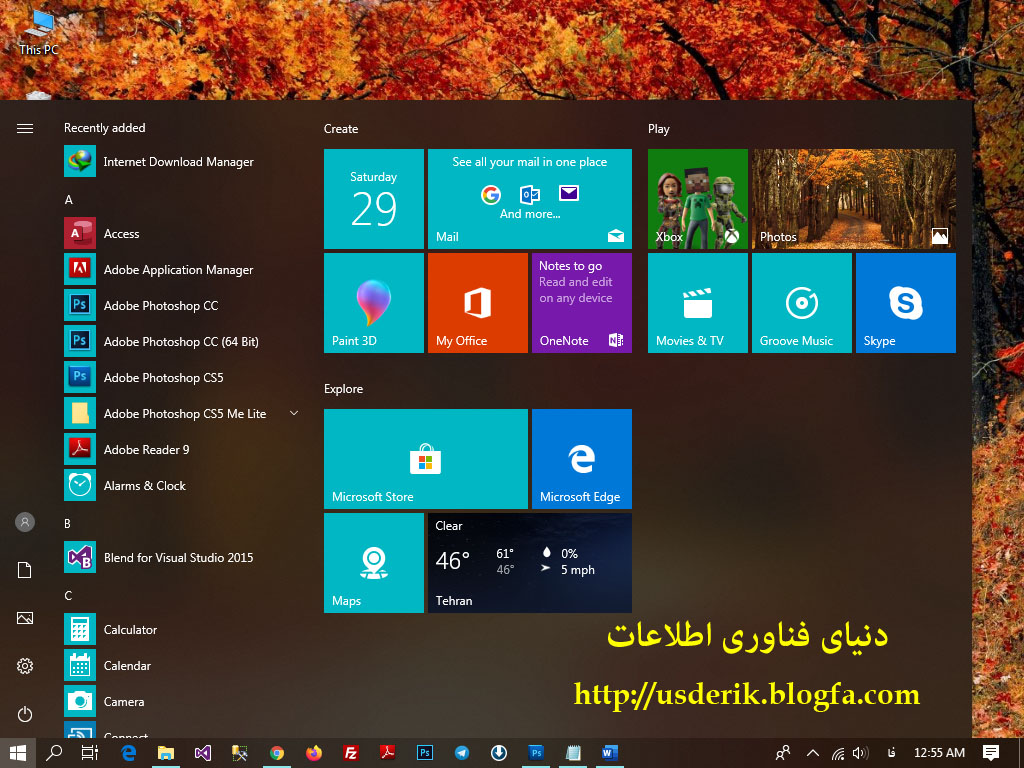Viewport: 1024px width, 768px height.
Task: Open File Explorer from the taskbar
Action: [x=166, y=753]
